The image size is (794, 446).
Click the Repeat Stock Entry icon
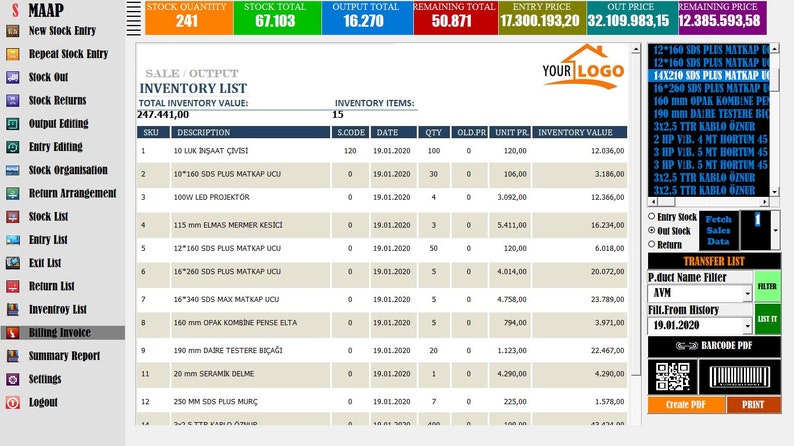(x=13, y=54)
